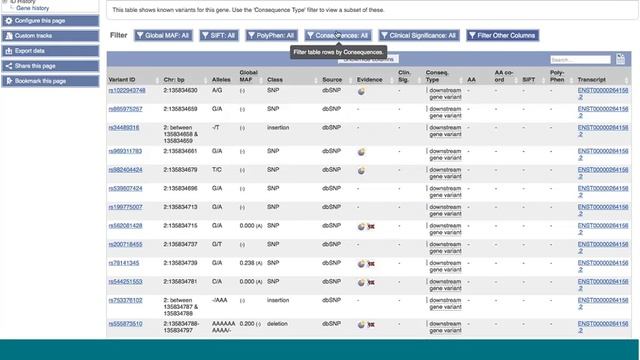Screen dimensions: 640x360
Task: Open the Consequences: All filter
Action: coord(338,36)
